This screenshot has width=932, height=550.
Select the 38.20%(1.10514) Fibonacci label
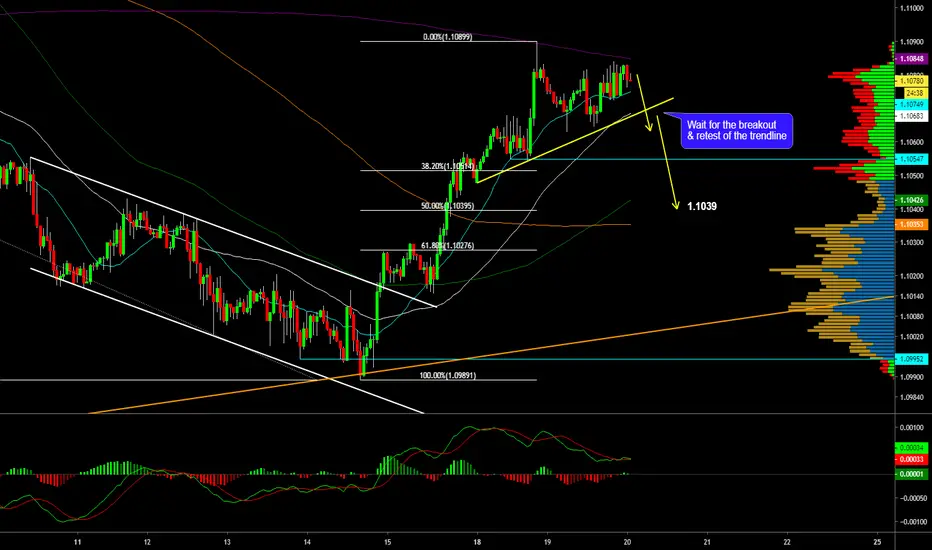448,166
